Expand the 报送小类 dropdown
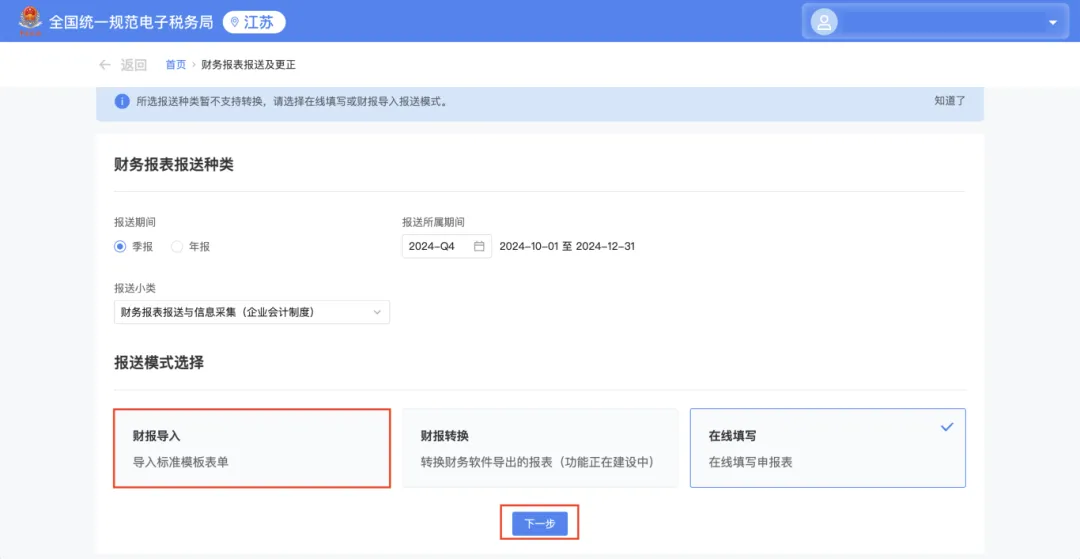The height and width of the screenshot is (559, 1080). [x=251, y=312]
